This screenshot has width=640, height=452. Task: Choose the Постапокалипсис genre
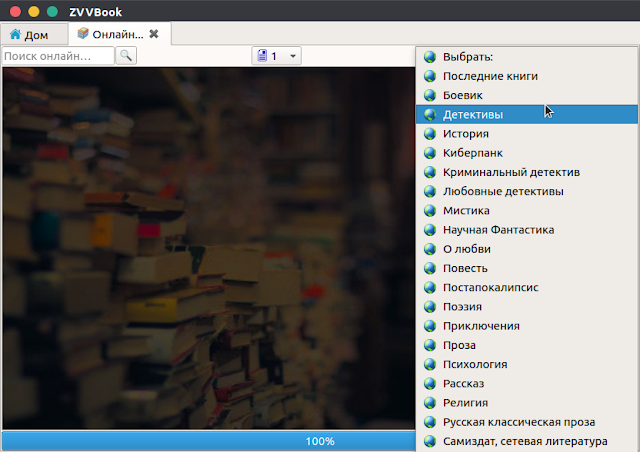tap(527, 287)
